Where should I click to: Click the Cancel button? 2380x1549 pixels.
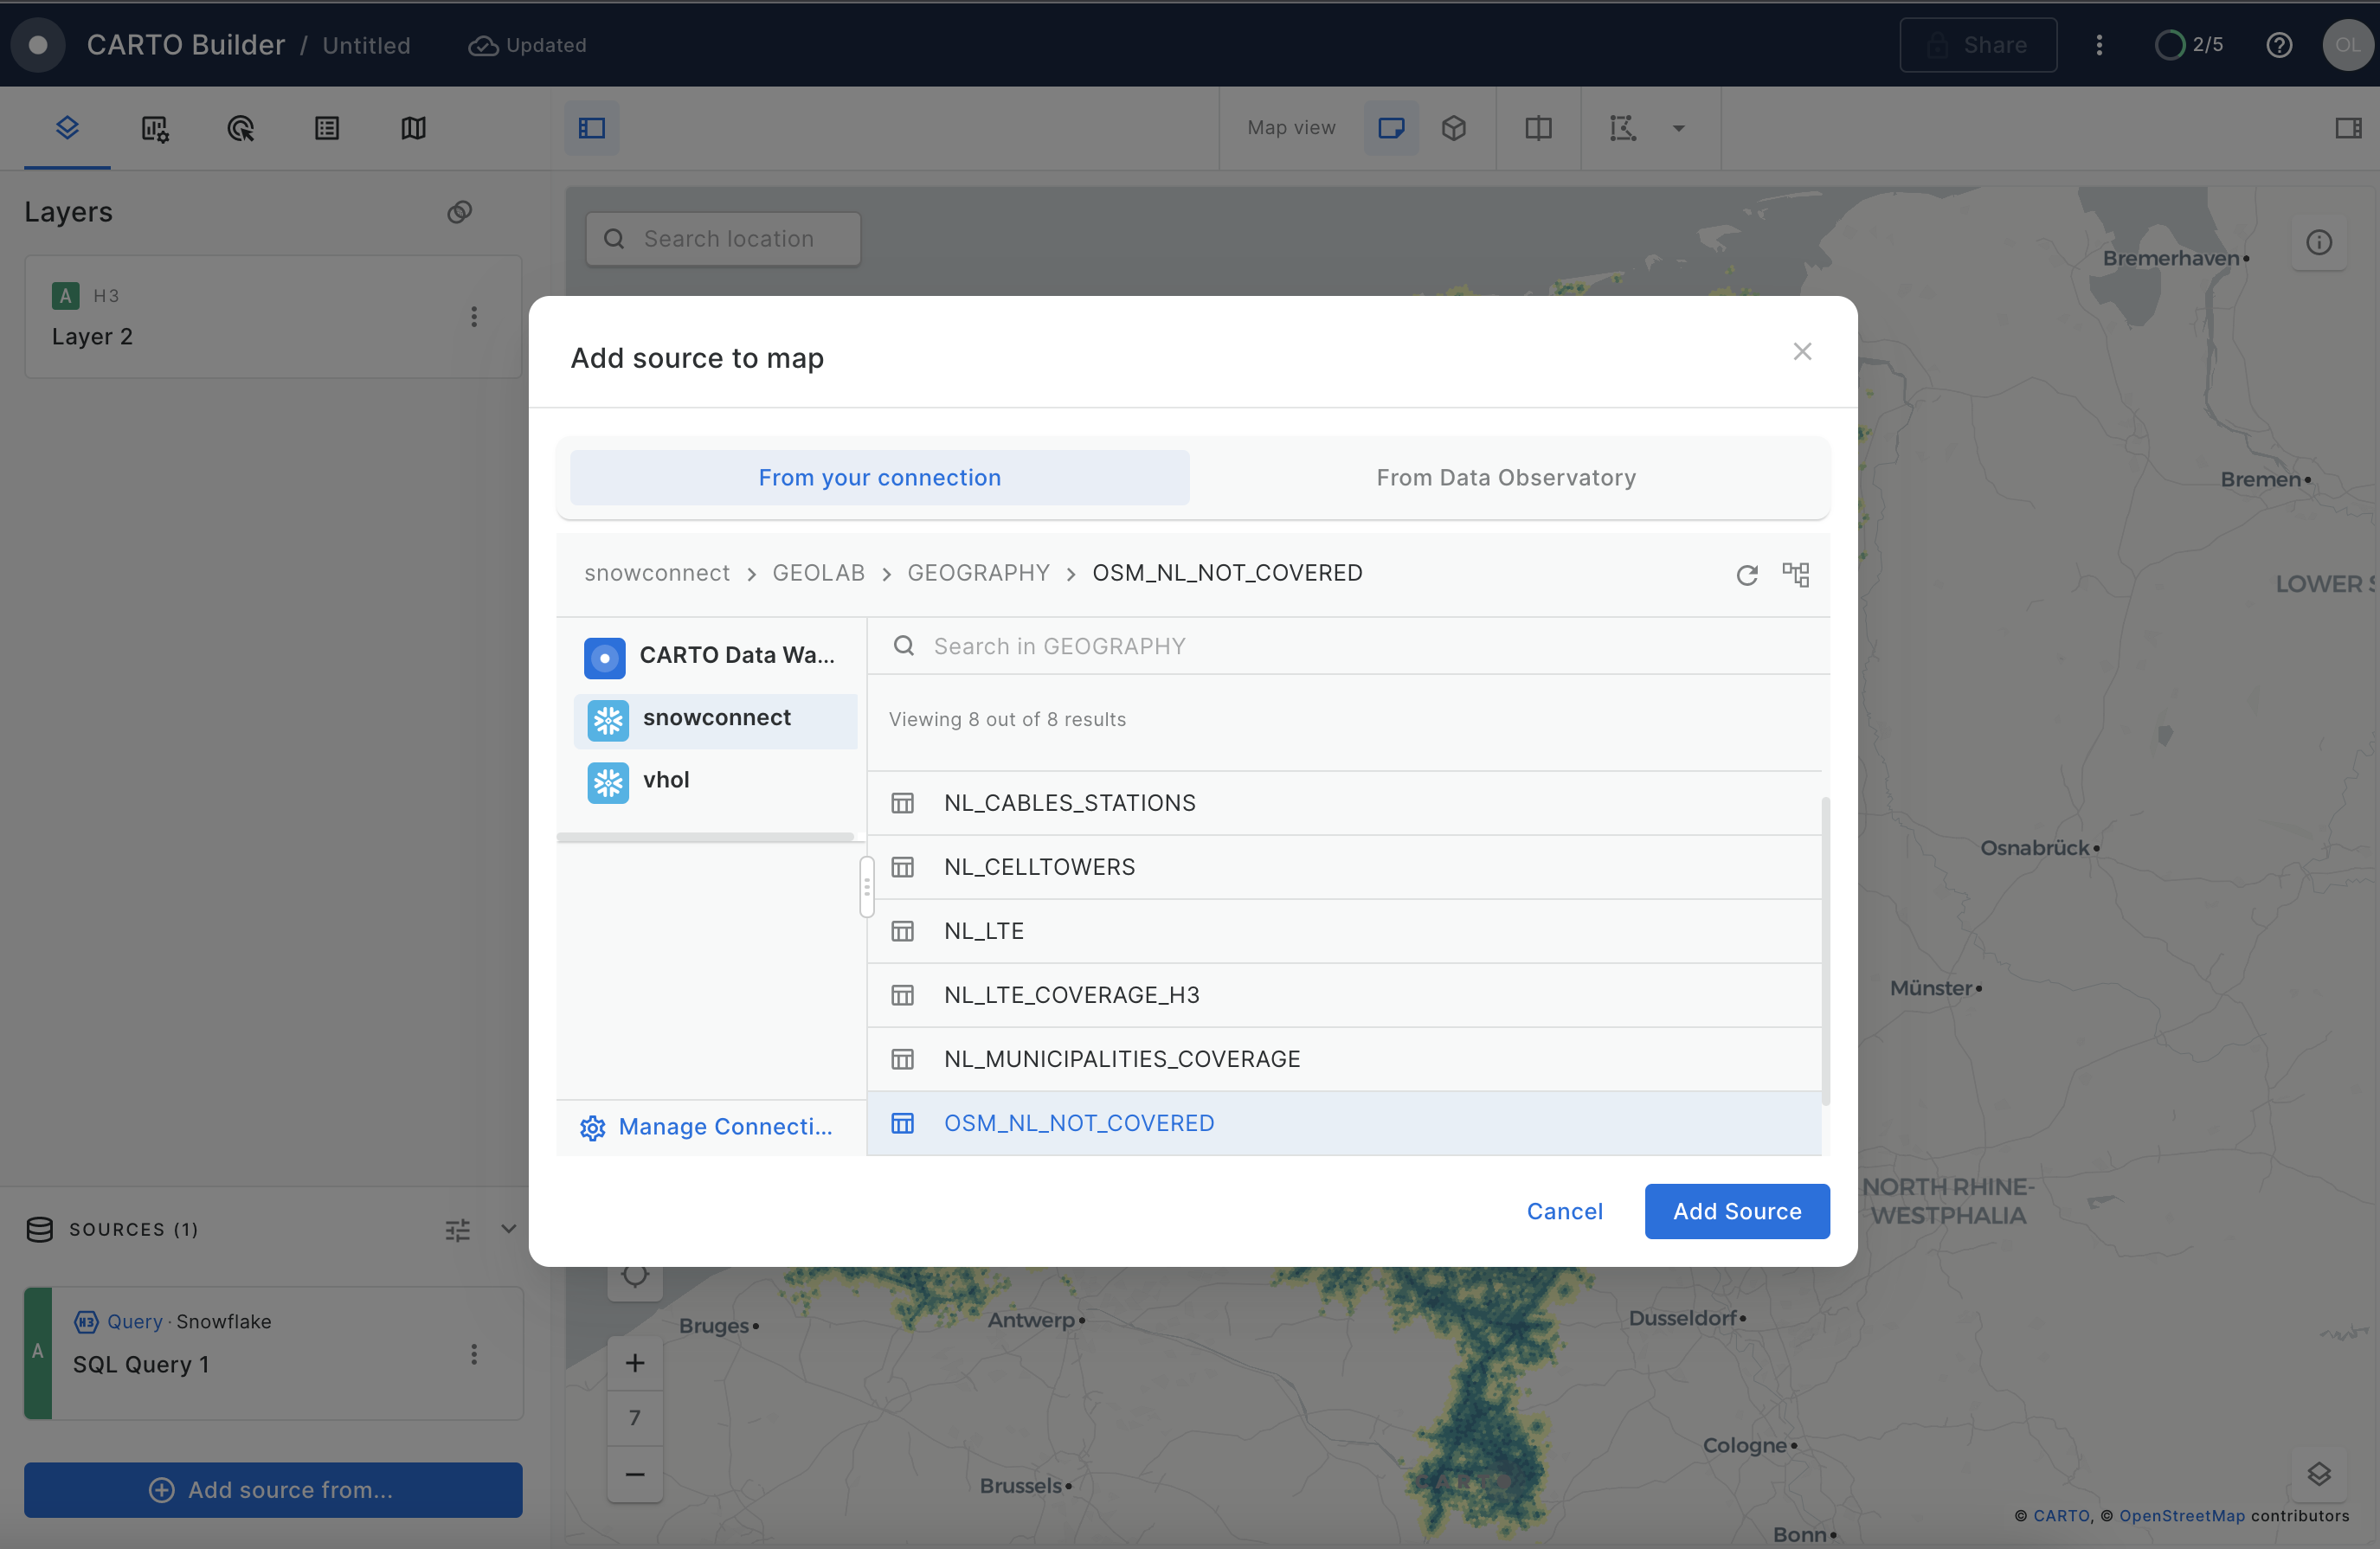1563,1211
